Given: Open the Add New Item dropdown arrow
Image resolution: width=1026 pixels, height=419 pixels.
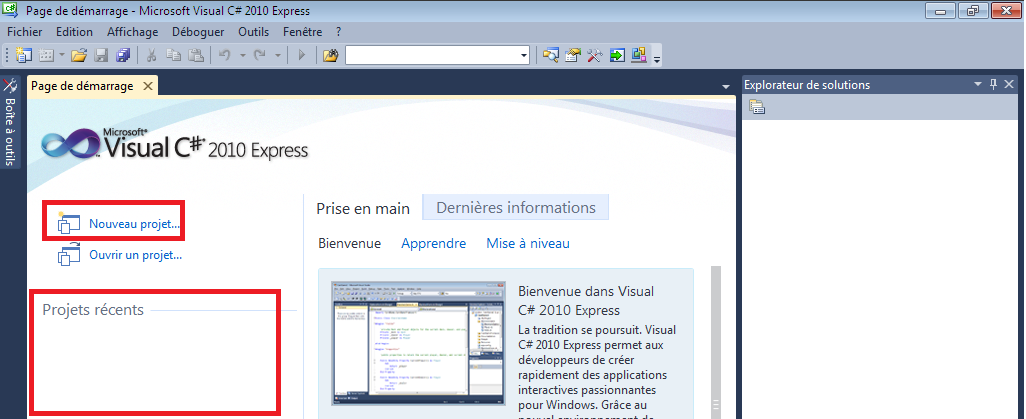Looking at the screenshot, I should 62,56.
